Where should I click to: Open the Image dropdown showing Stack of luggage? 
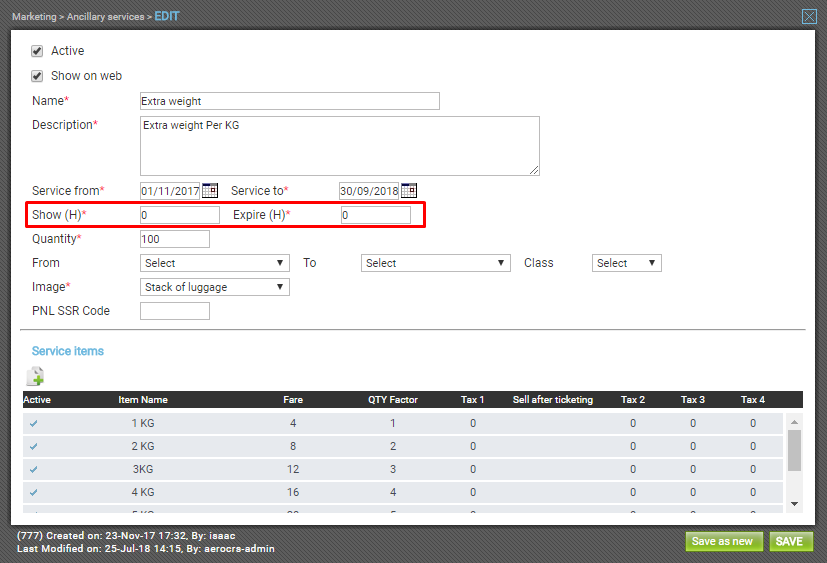tap(215, 287)
